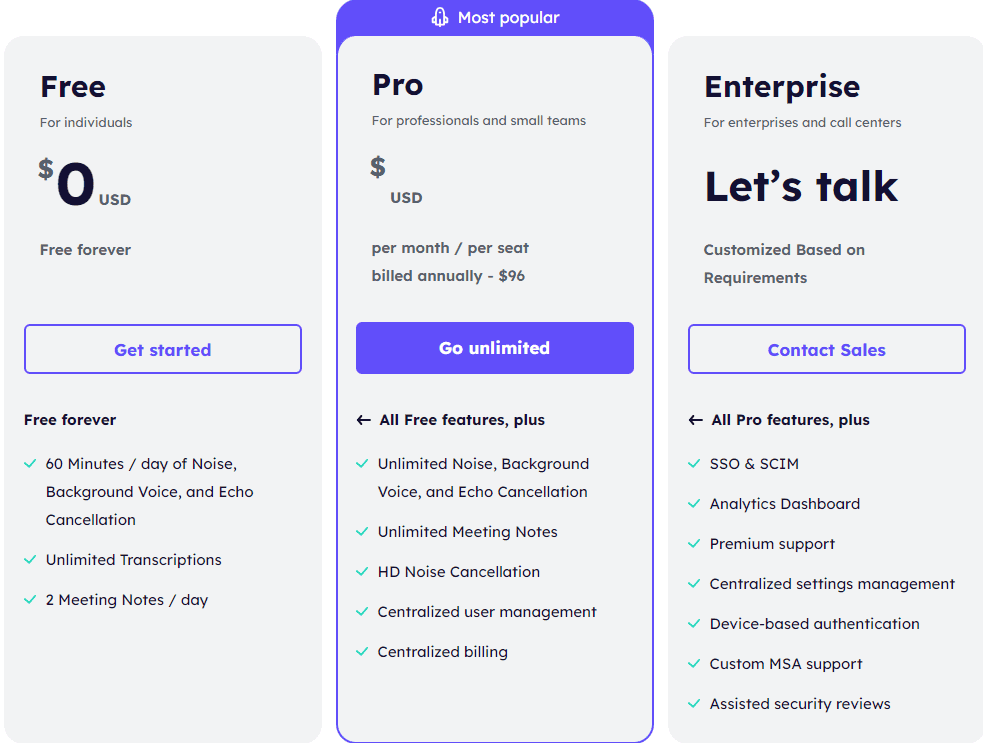
Task: Click the Enterprise plan heading
Action: click(x=782, y=87)
